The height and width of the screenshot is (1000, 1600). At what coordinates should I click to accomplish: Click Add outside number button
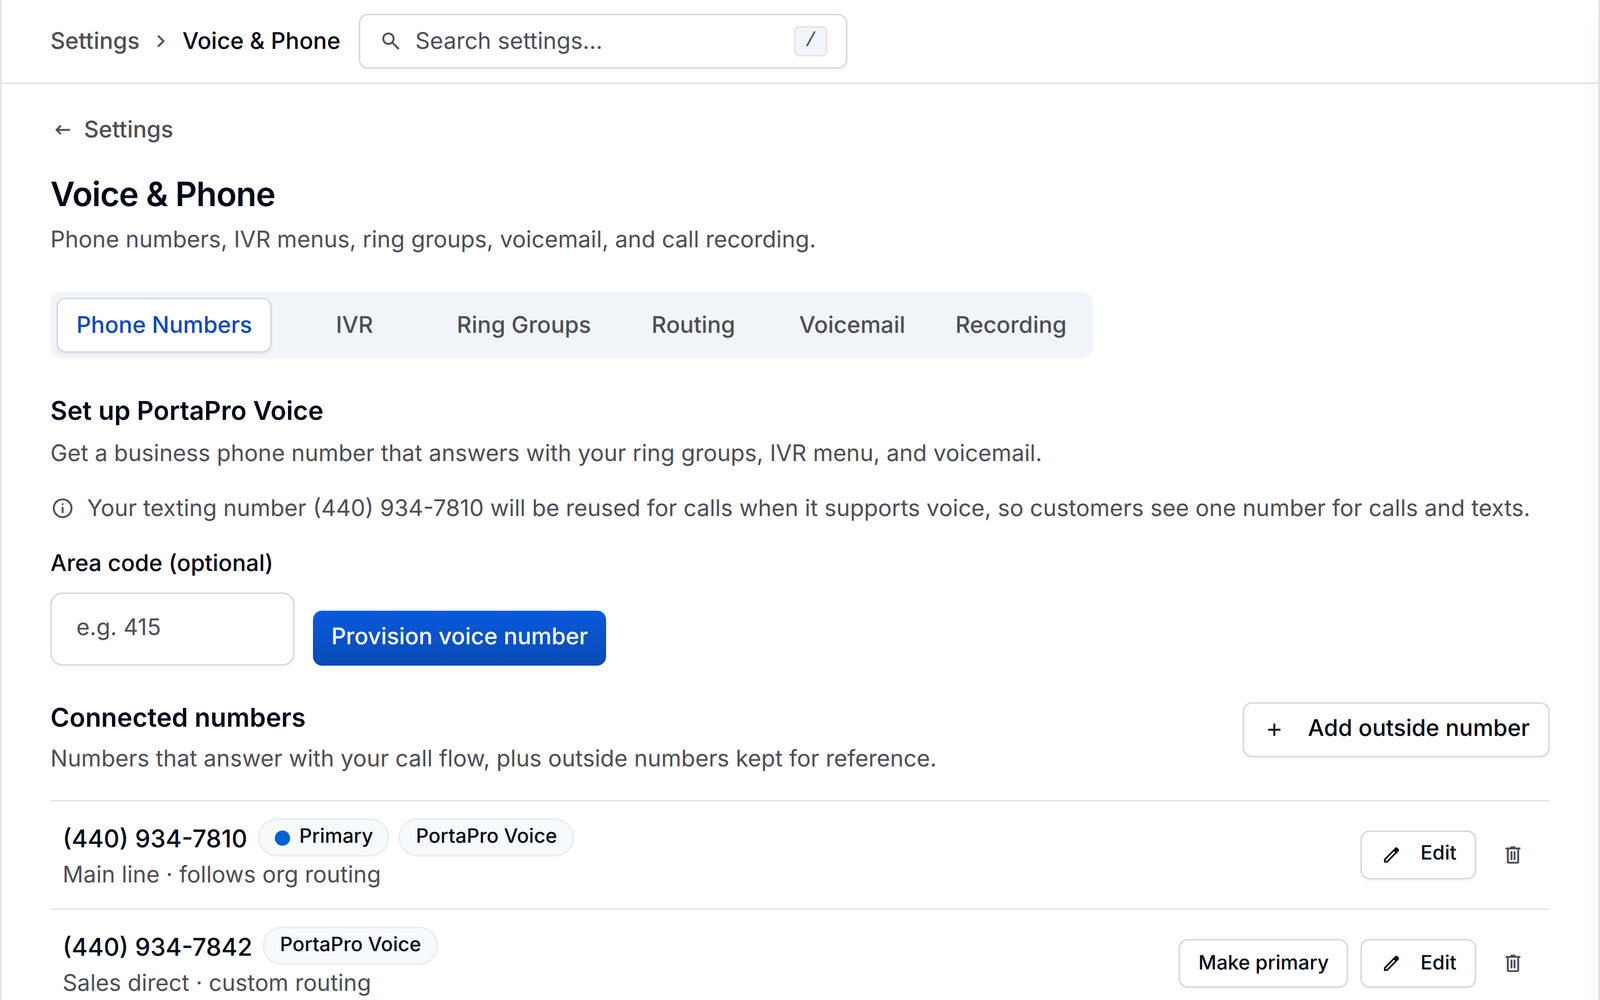pyautogui.click(x=1396, y=730)
